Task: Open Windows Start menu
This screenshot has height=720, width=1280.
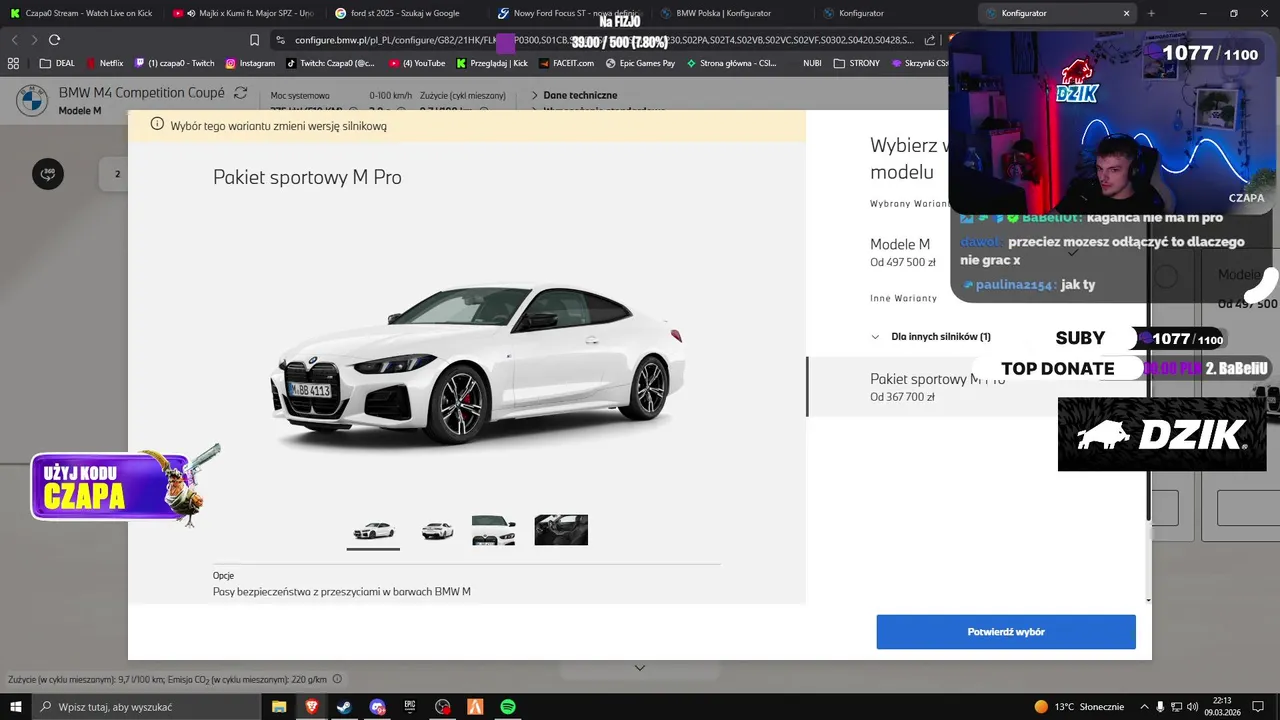Action: click(17, 707)
